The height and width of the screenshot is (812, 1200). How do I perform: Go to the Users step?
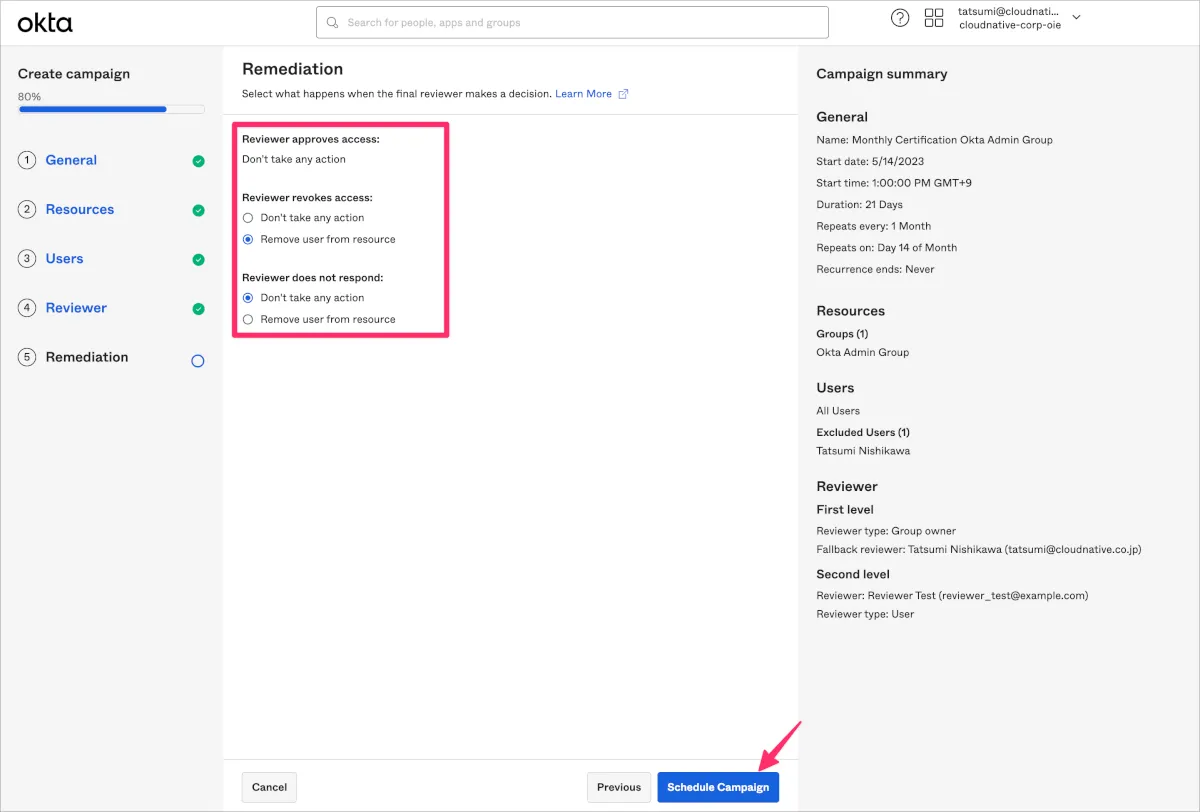click(x=64, y=259)
